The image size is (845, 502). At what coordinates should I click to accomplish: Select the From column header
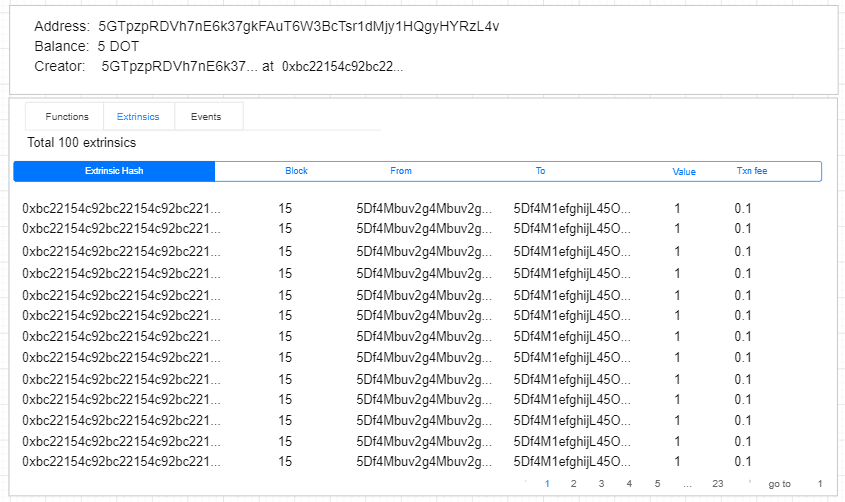tap(401, 171)
